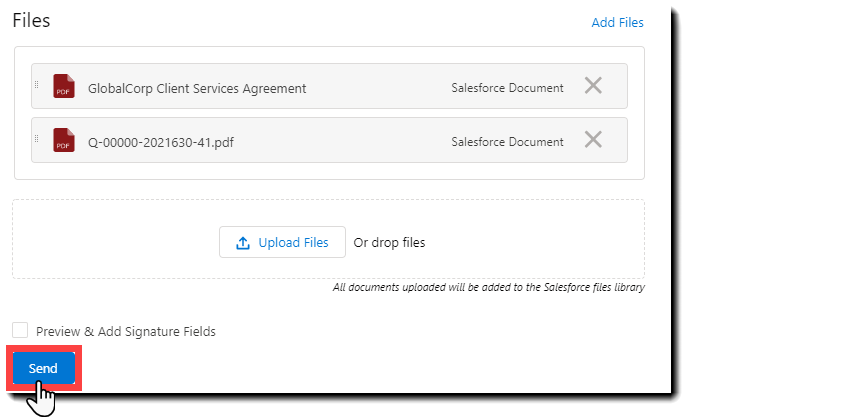Viewport: 860px width, 417px height.
Task: Grab drag handle of GlobalCorp agreement row
Action: point(37,85)
